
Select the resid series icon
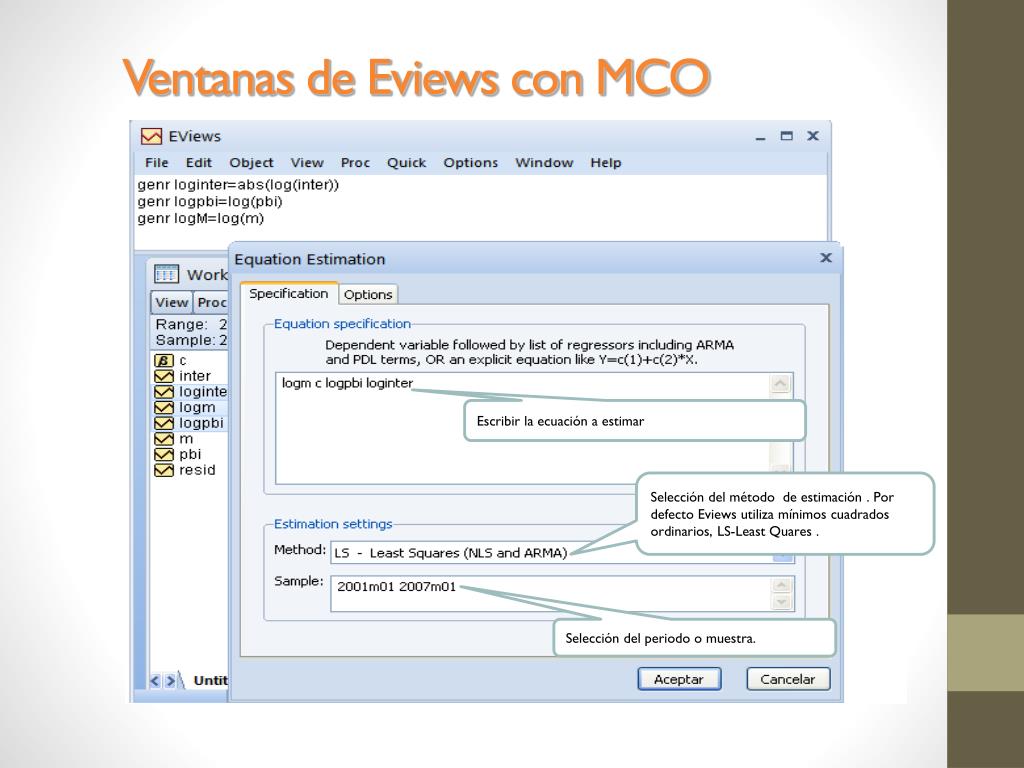click(163, 470)
